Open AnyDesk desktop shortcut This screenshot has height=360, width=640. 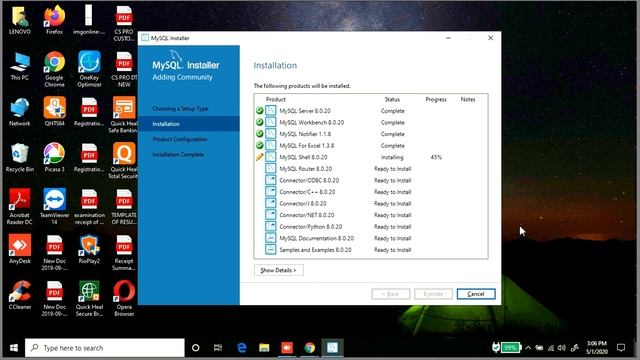pyautogui.click(x=20, y=249)
